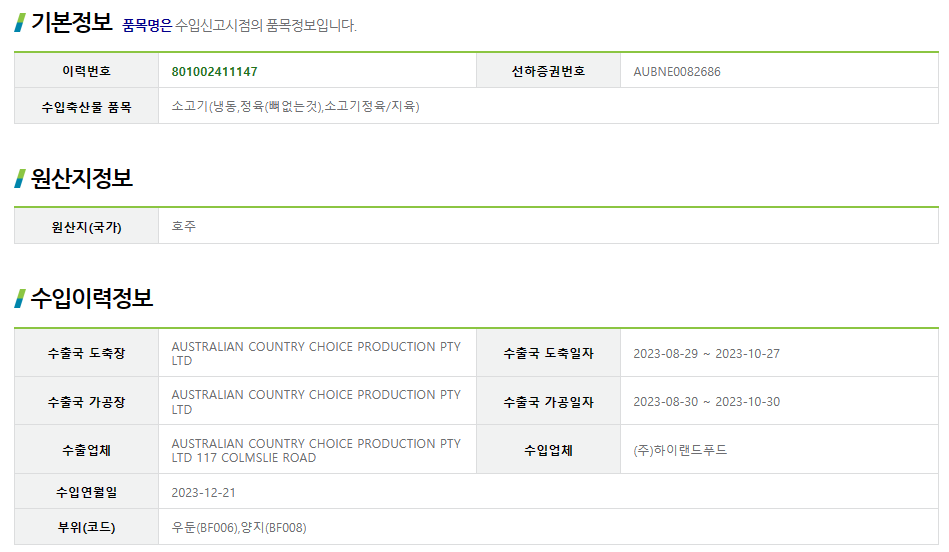Click the slash icon beside 수입이력정보 heading
949x552 pixels.
[20, 298]
